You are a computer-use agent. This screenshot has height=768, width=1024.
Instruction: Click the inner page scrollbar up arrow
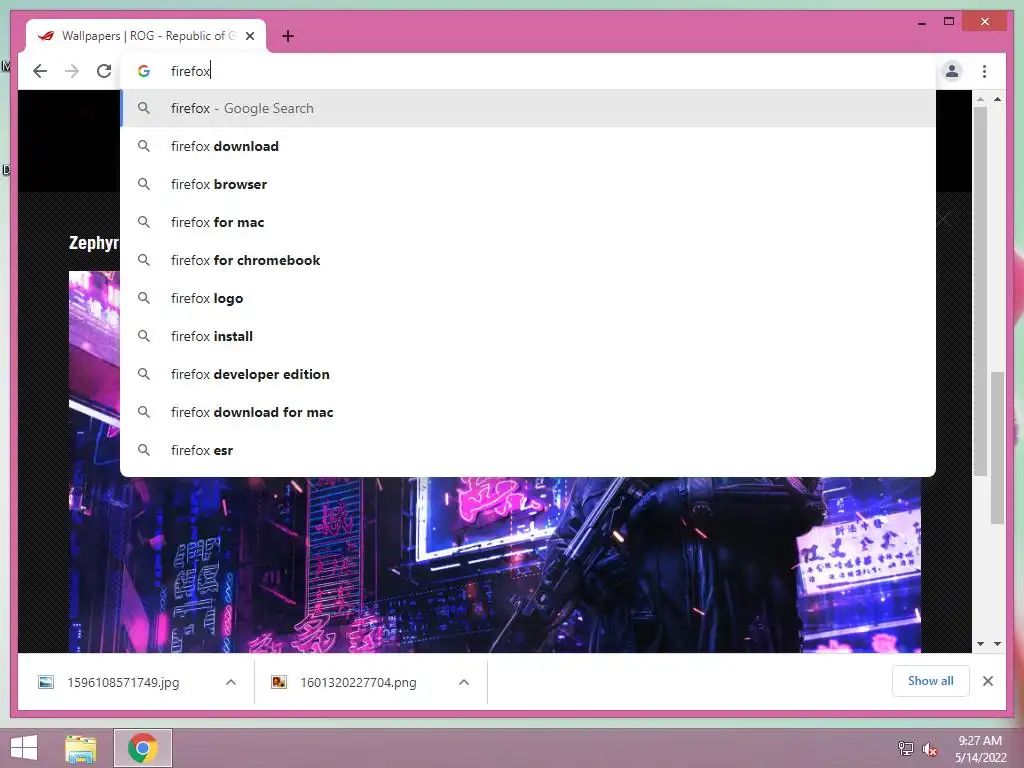[x=980, y=99]
